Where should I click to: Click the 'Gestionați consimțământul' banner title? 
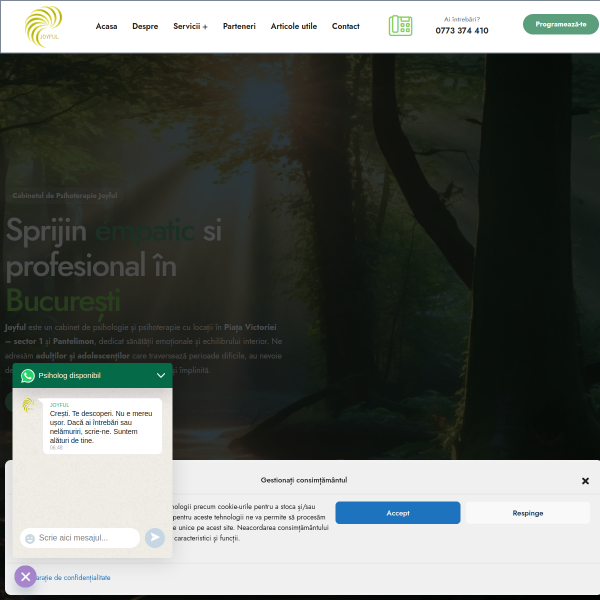[x=304, y=480]
